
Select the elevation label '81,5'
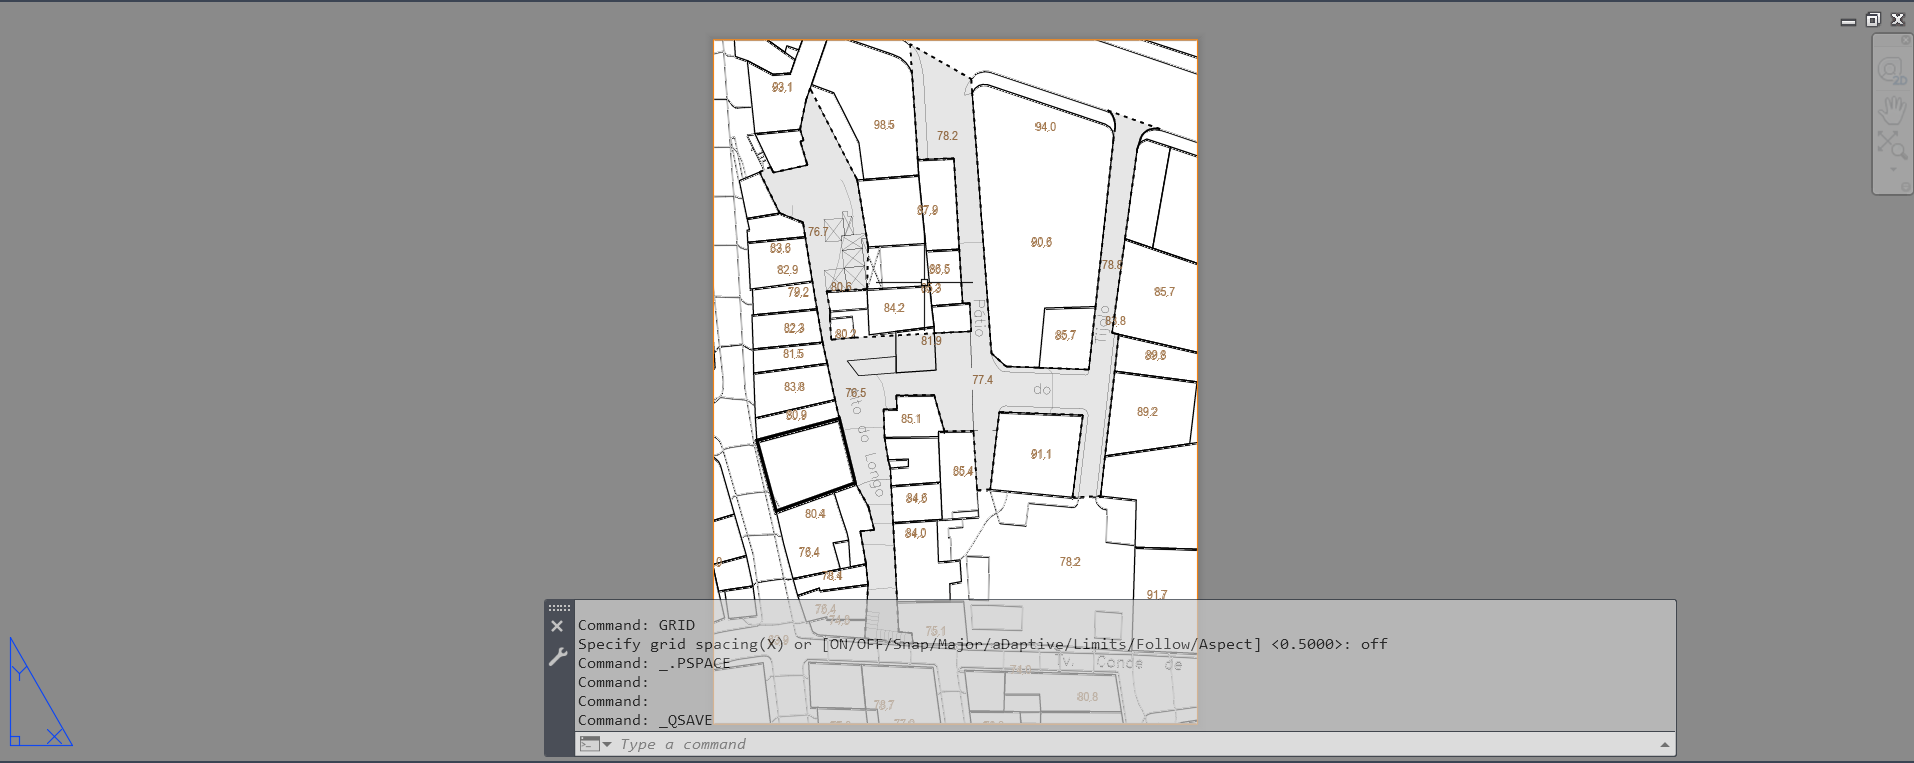[793, 354]
